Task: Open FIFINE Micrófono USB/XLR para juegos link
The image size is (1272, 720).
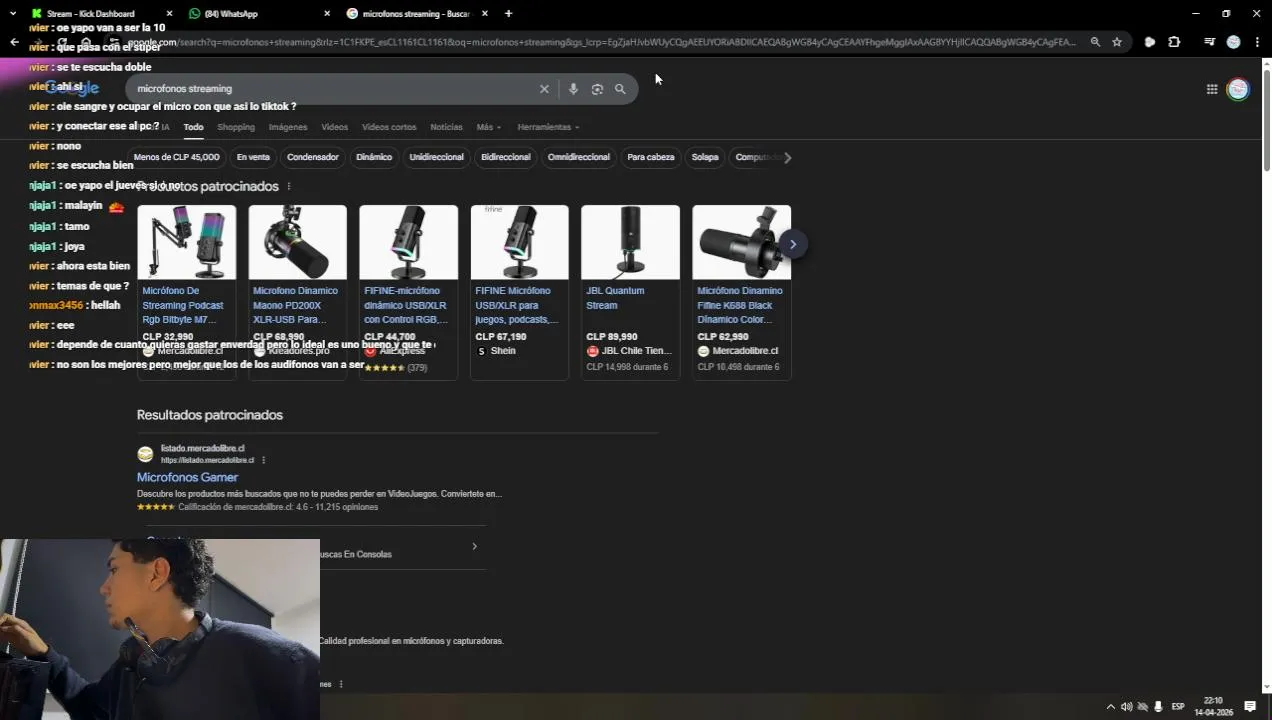Action: tap(517, 305)
